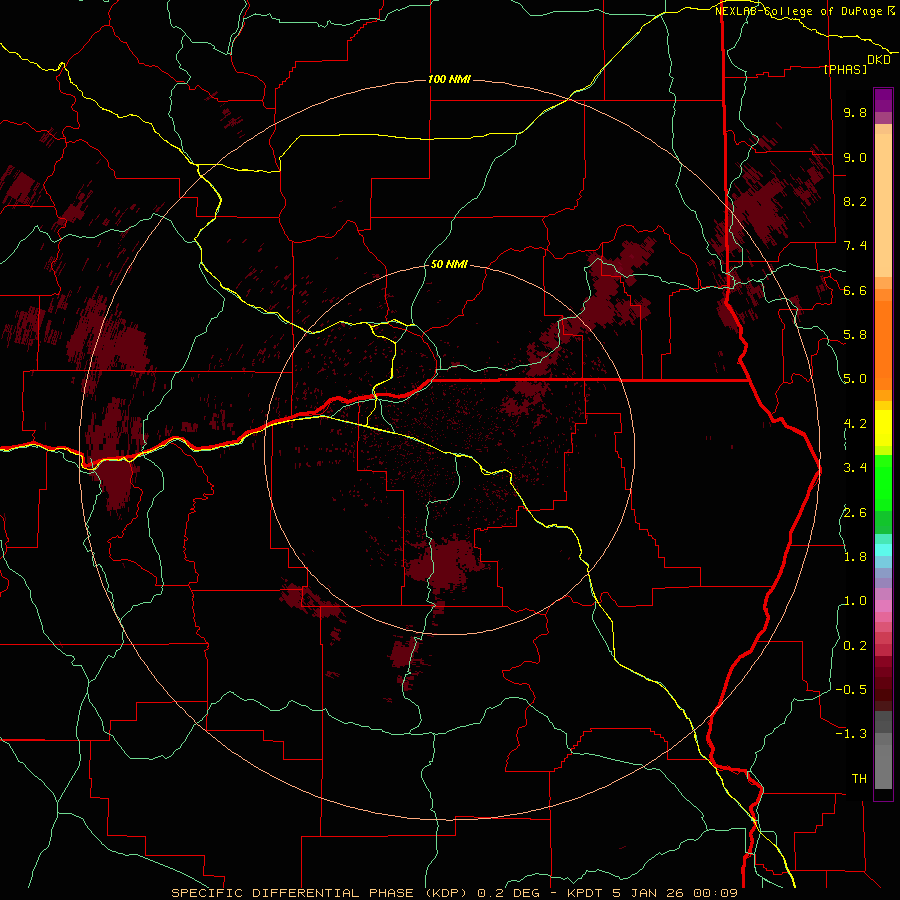This screenshot has height=900, width=900.
Task: Click the "7.4" scale value
Action: [855, 246]
